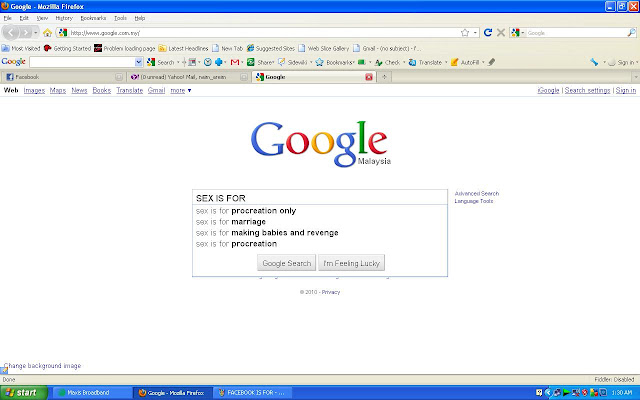Open the AutoFill dropdown arrow
This screenshot has width=640, height=400.
[x=483, y=62]
